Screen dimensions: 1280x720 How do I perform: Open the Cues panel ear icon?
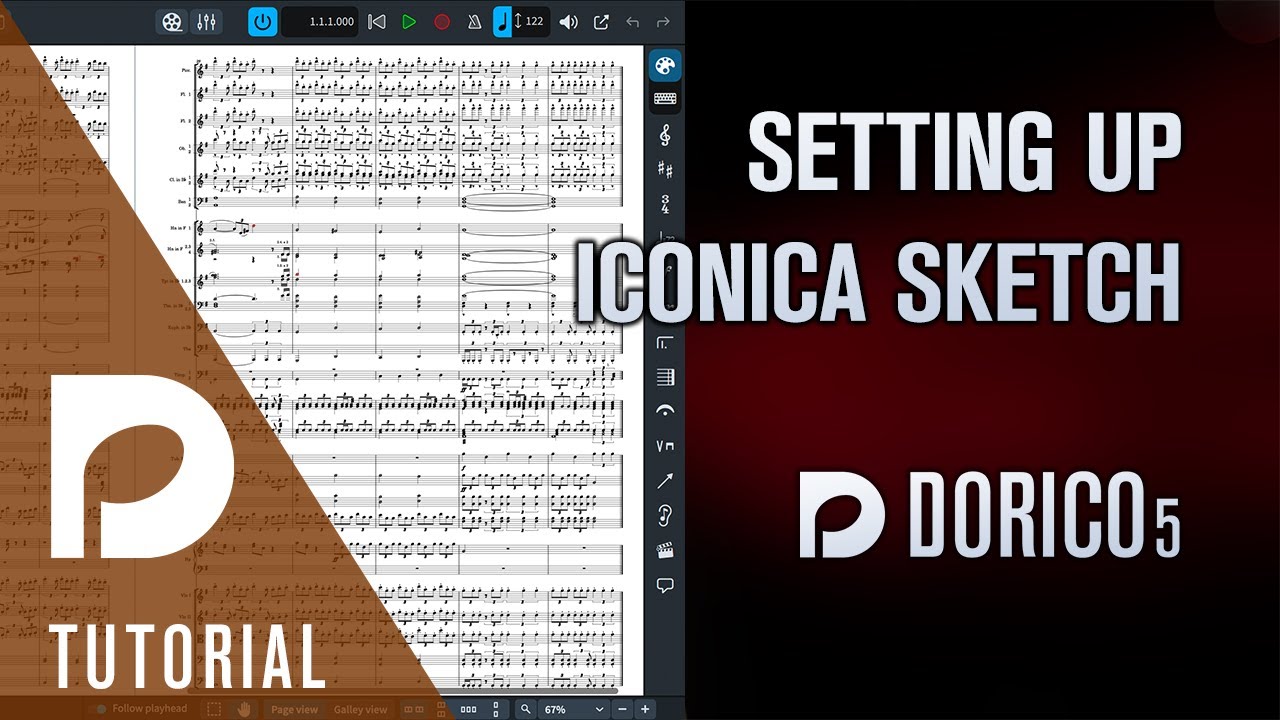665,516
